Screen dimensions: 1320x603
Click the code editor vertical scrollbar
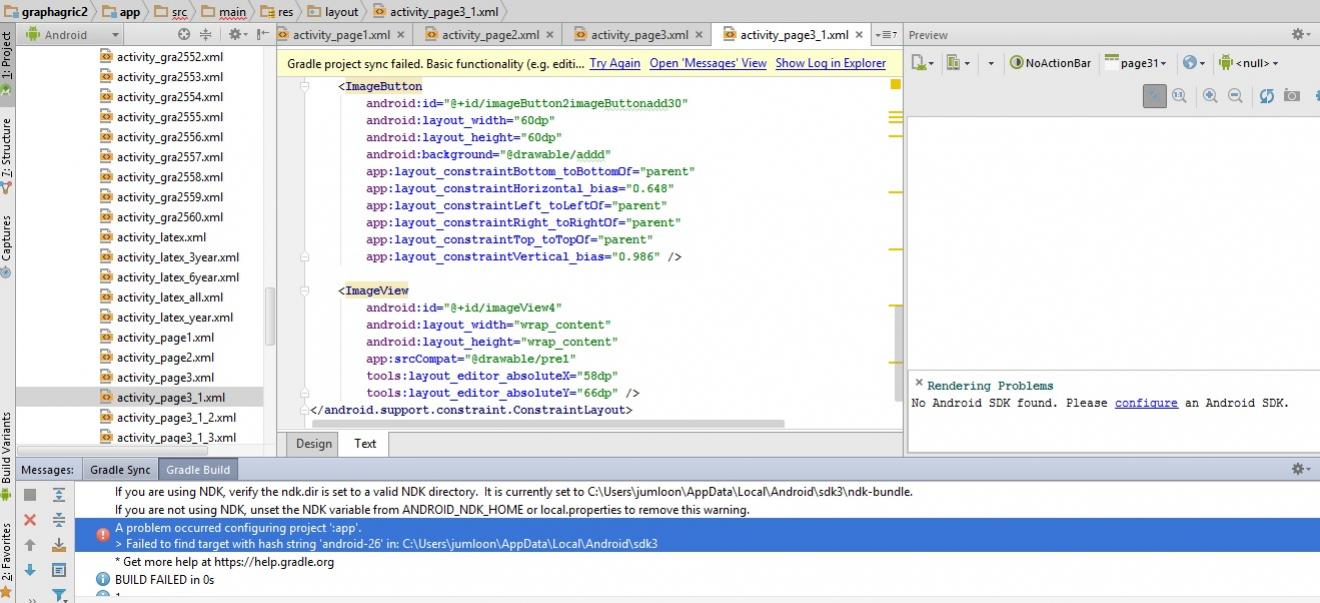tap(896, 353)
